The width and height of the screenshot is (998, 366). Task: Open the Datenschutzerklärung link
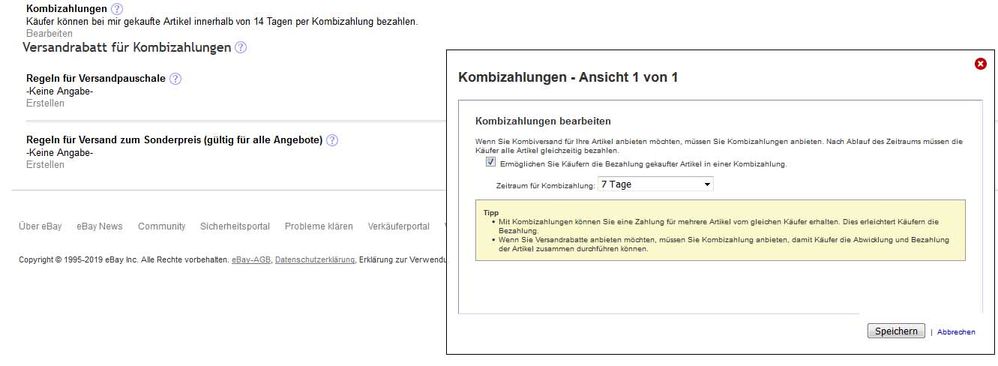(x=314, y=260)
